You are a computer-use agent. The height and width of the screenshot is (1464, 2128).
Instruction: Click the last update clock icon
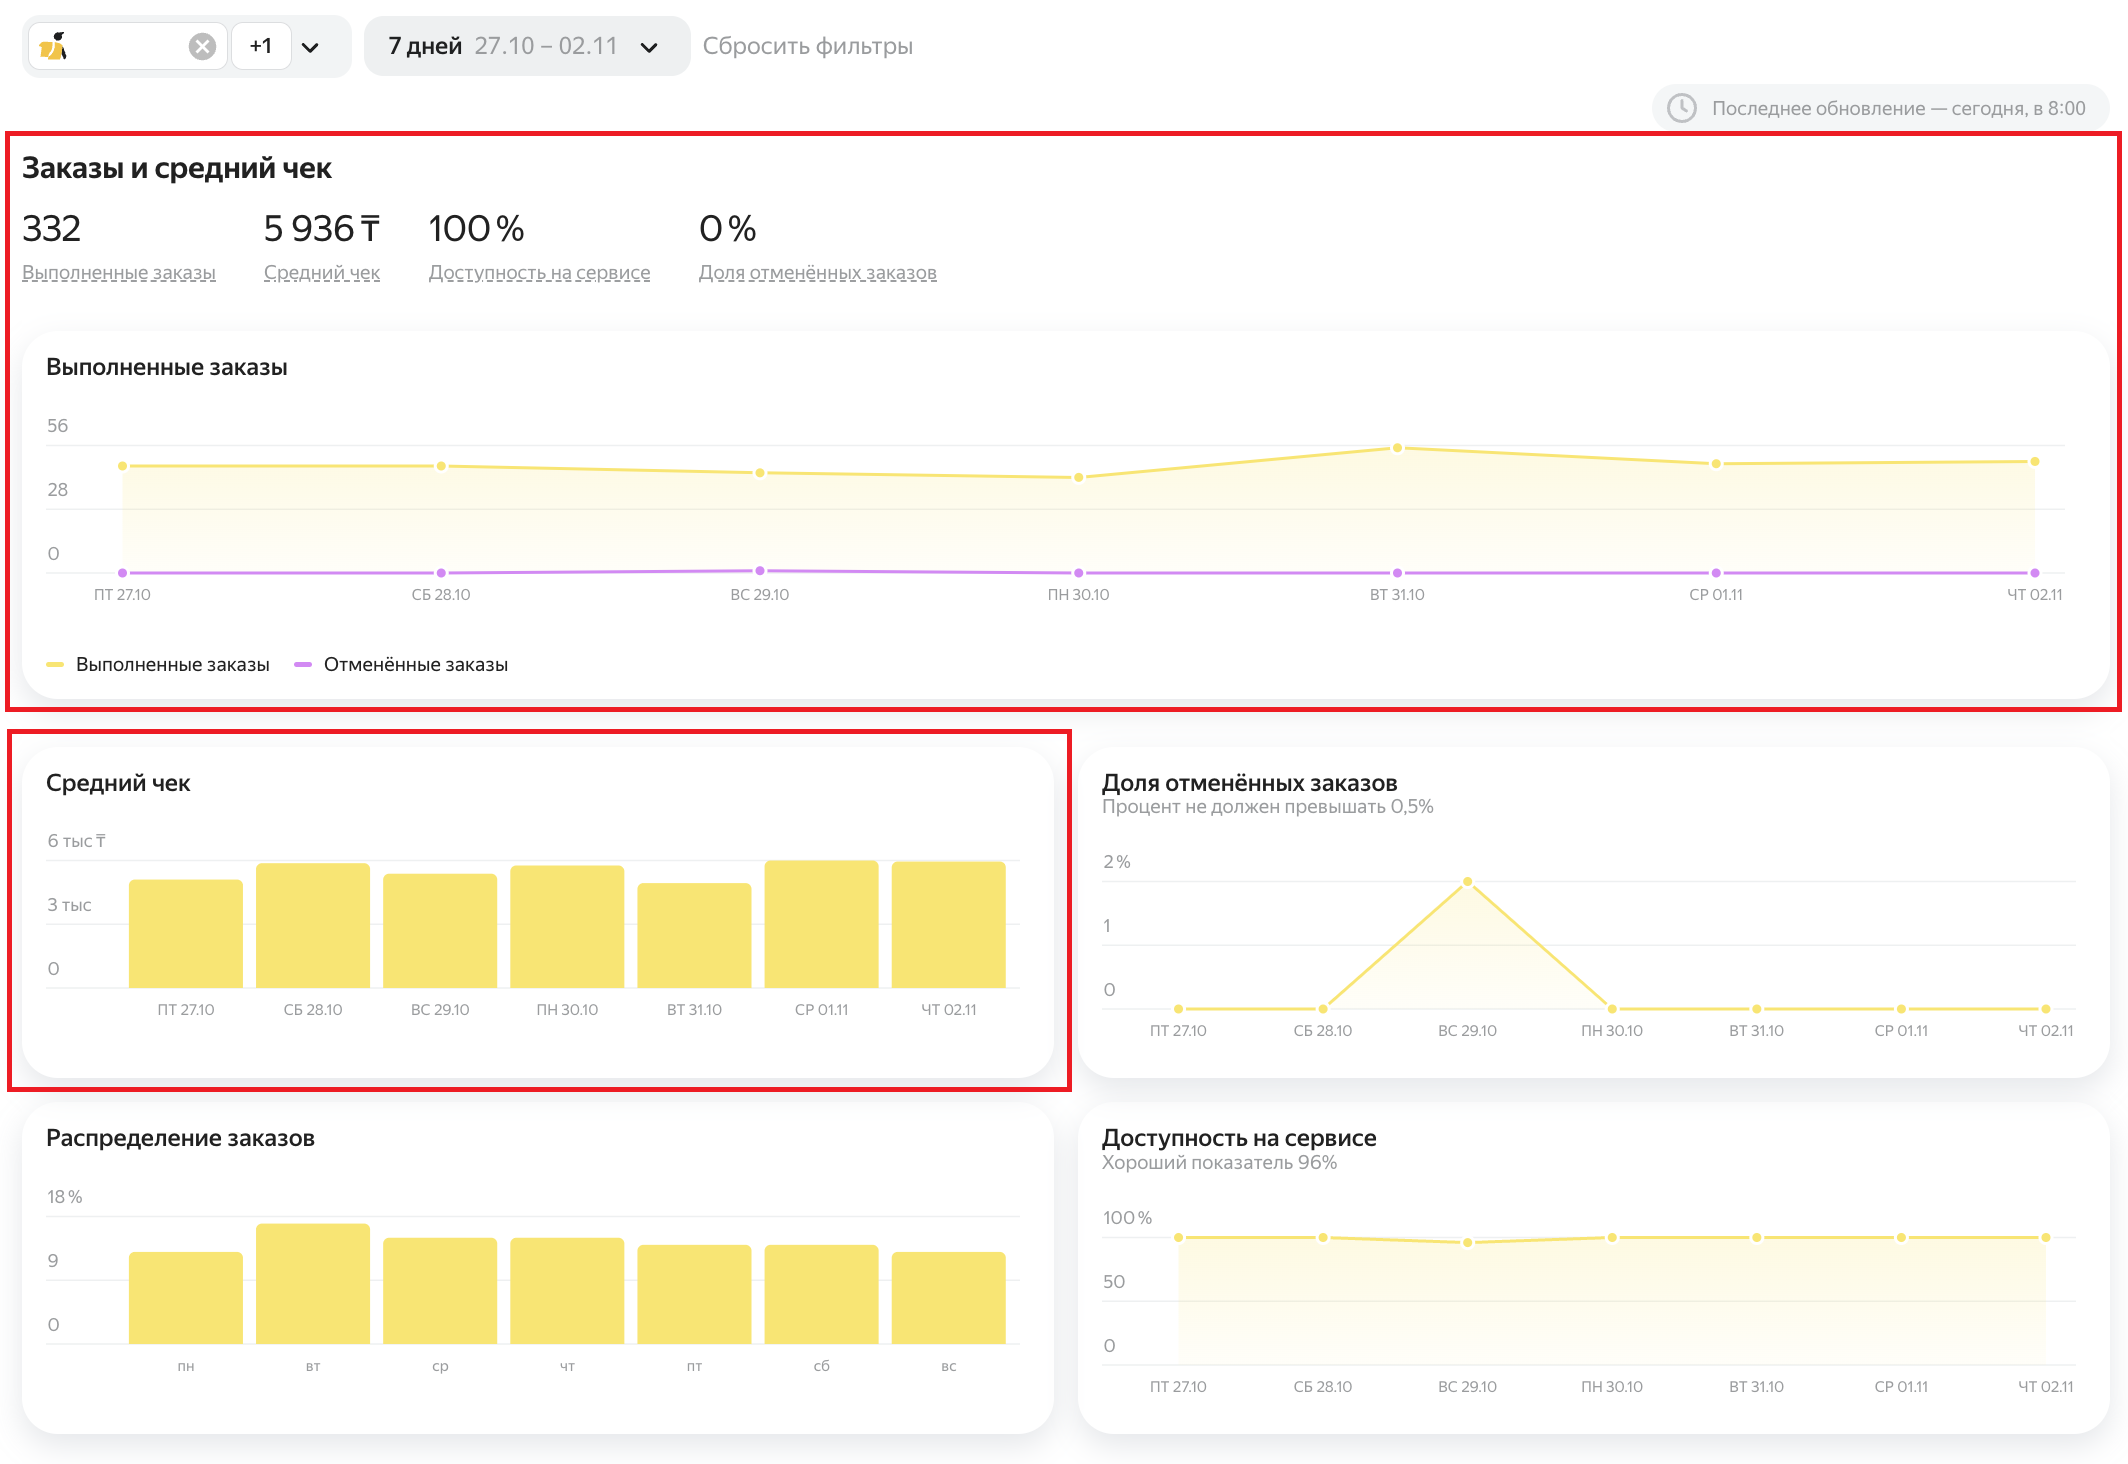pos(1682,108)
